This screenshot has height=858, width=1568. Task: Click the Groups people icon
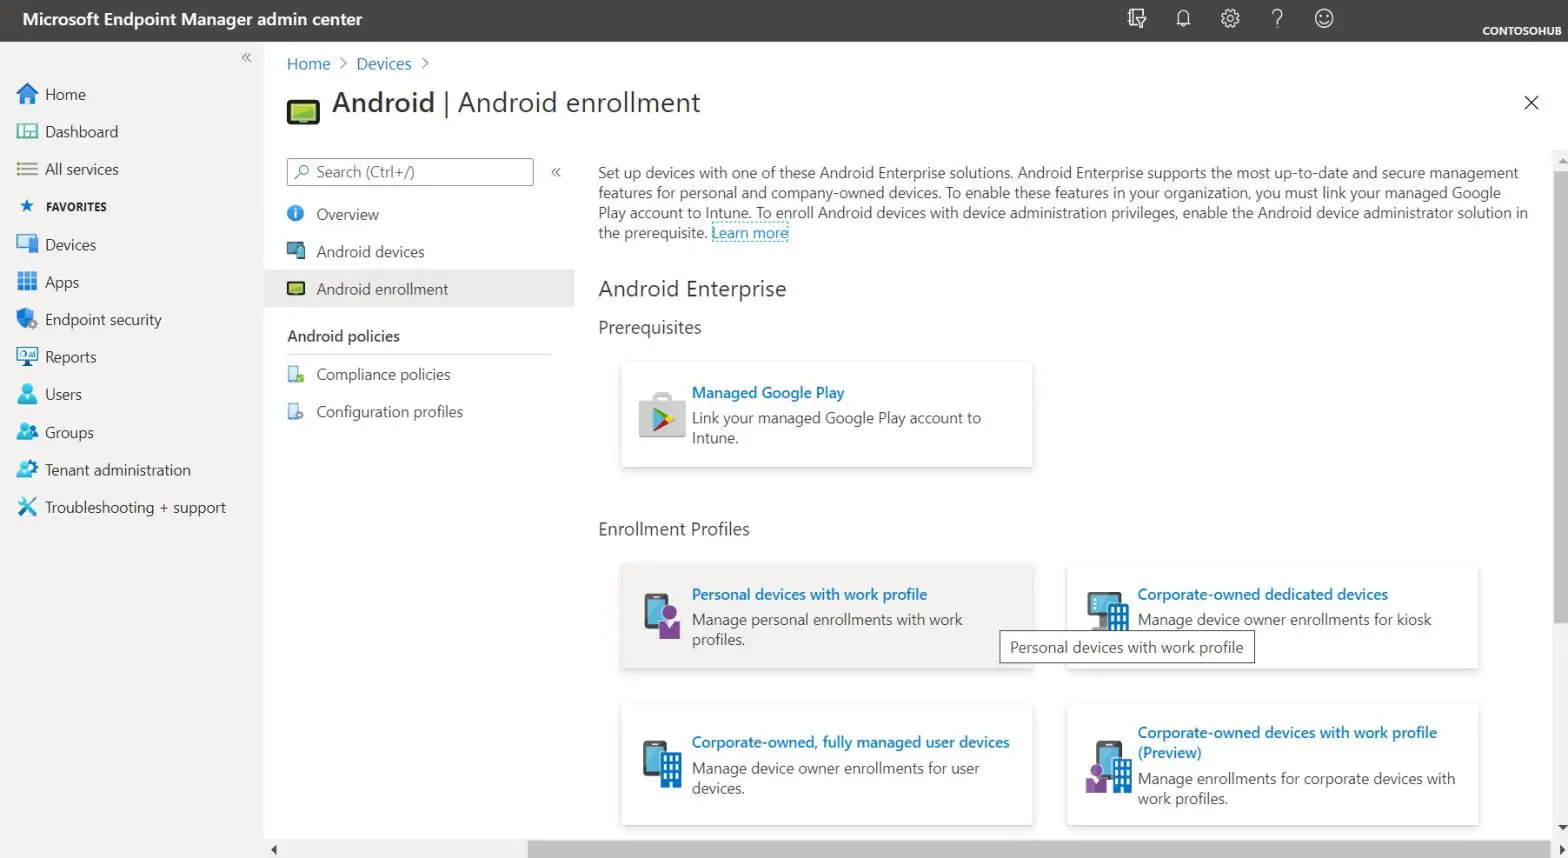27,432
